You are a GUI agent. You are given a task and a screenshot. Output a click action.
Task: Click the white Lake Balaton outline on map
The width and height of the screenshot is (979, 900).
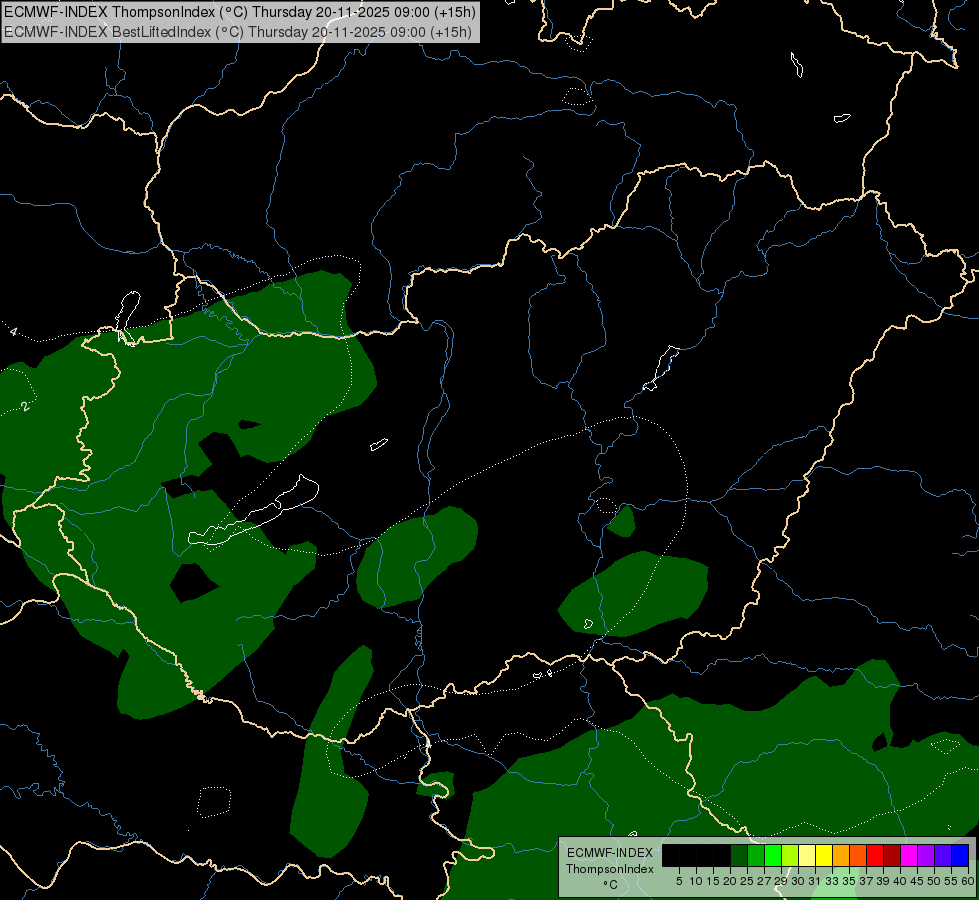tap(254, 512)
